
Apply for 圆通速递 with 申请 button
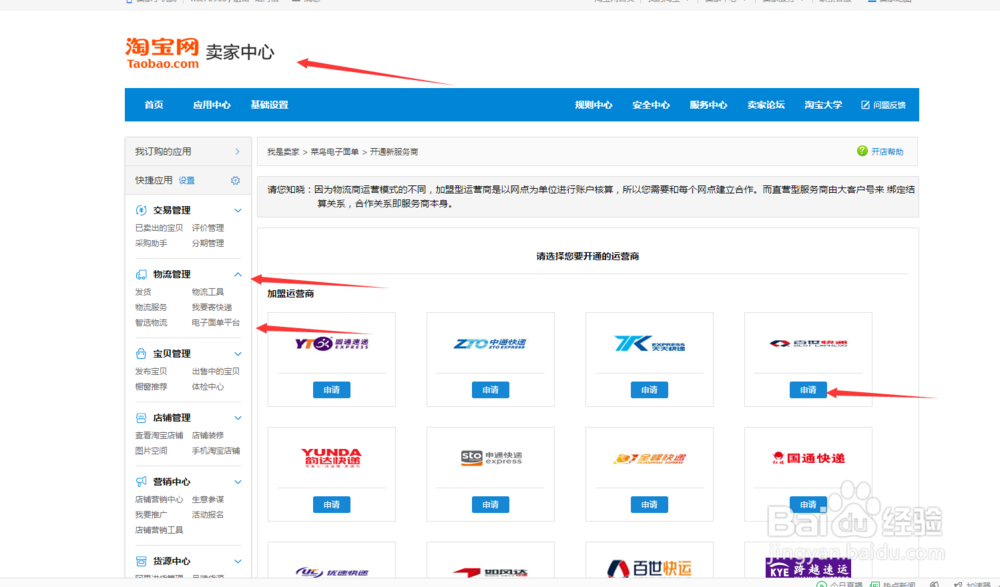click(332, 390)
